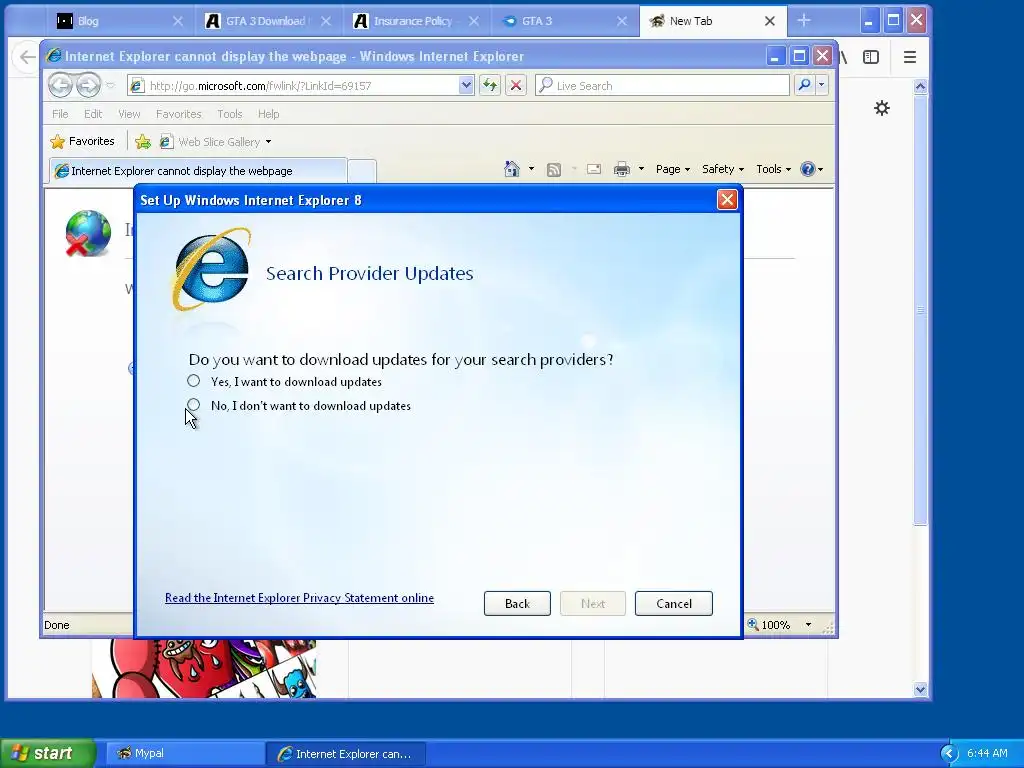Expand the Home button dropdown arrow

[531, 169]
